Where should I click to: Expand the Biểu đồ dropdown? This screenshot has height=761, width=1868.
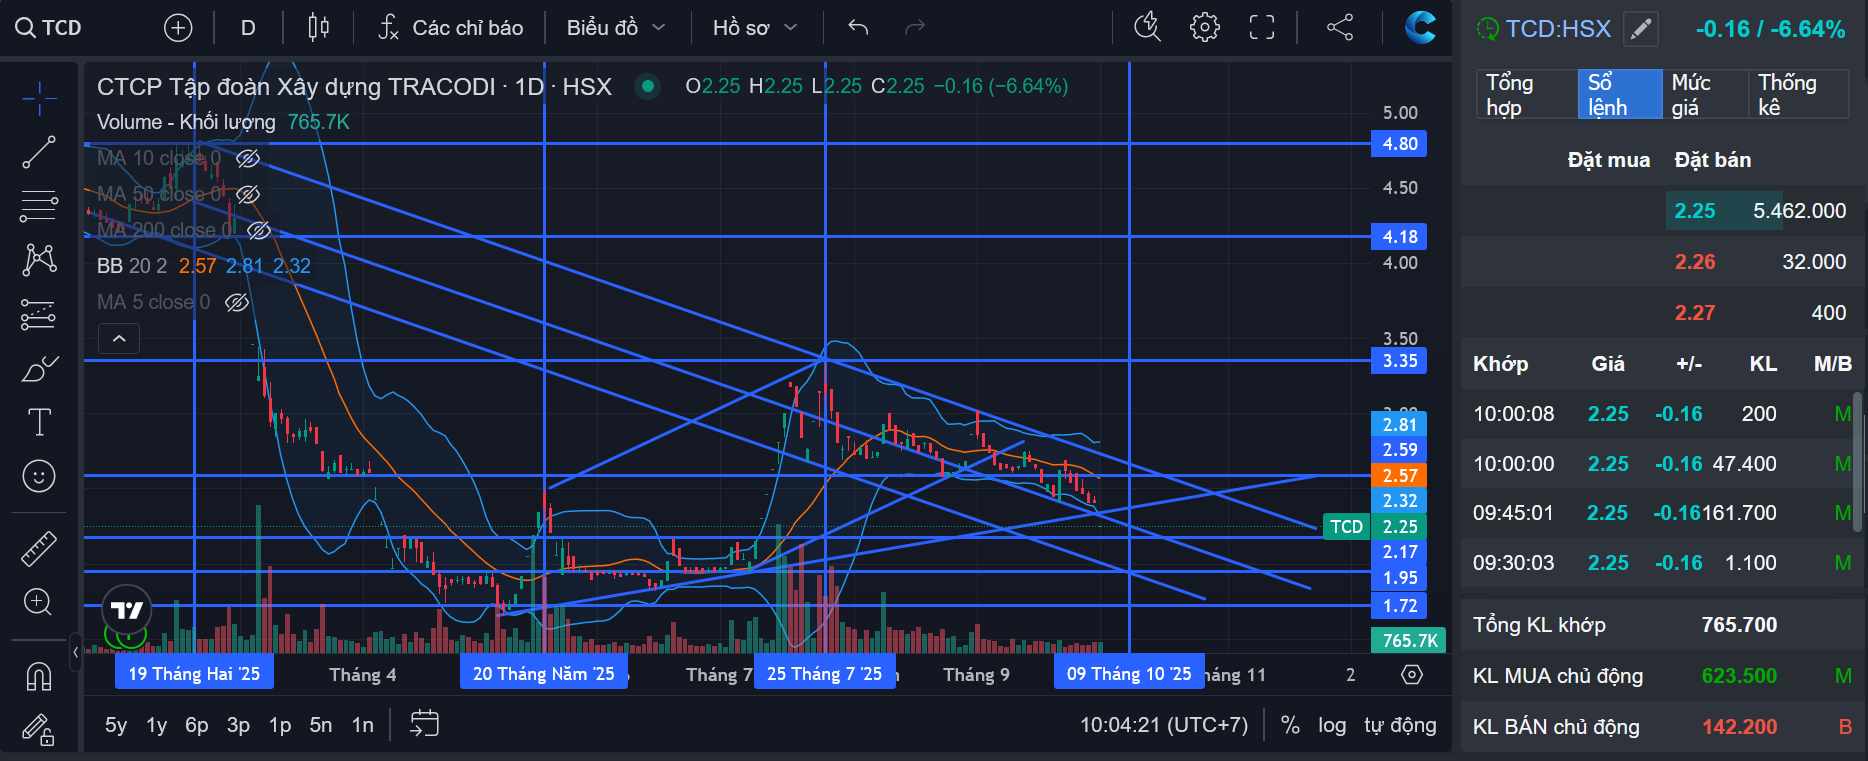pyautogui.click(x=616, y=28)
